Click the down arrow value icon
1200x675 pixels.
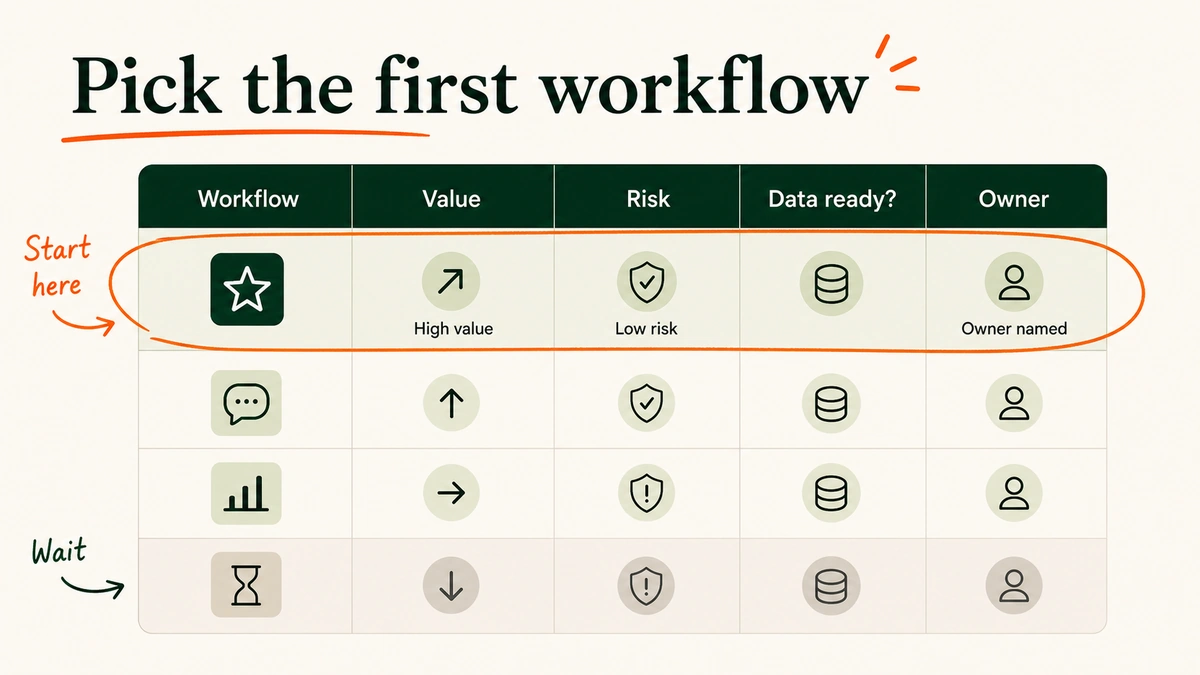point(451,584)
